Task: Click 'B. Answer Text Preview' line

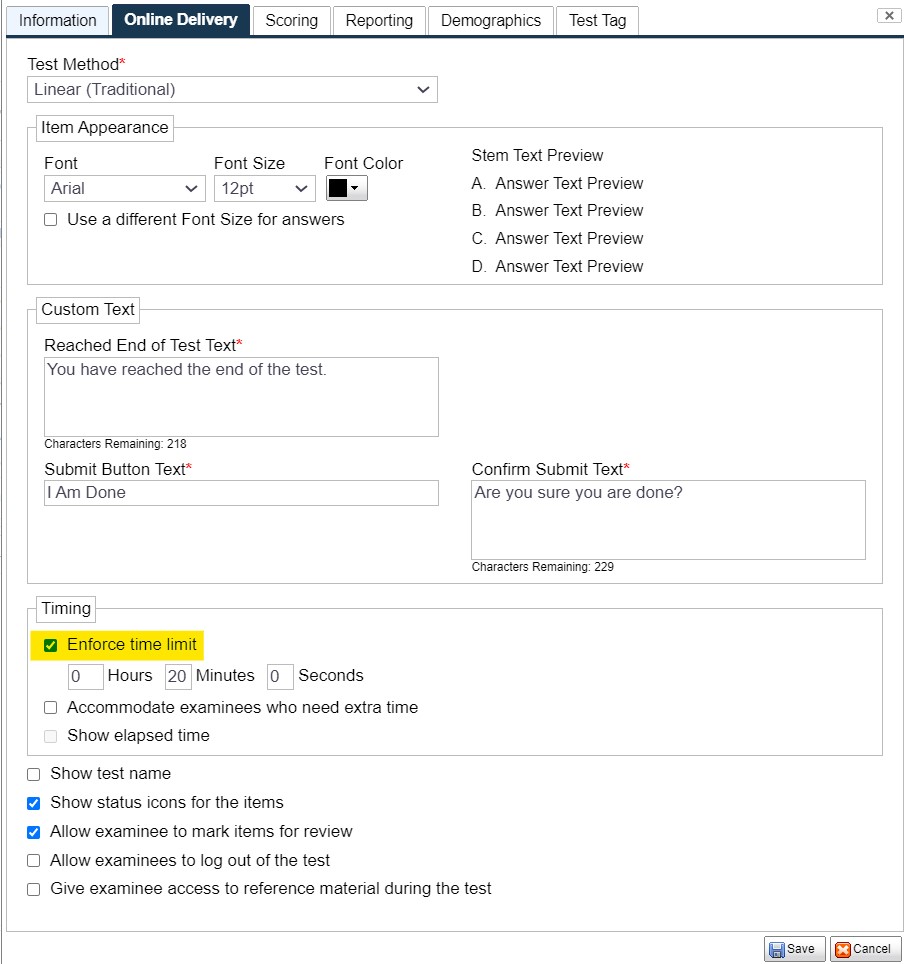Action: [x=557, y=210]
